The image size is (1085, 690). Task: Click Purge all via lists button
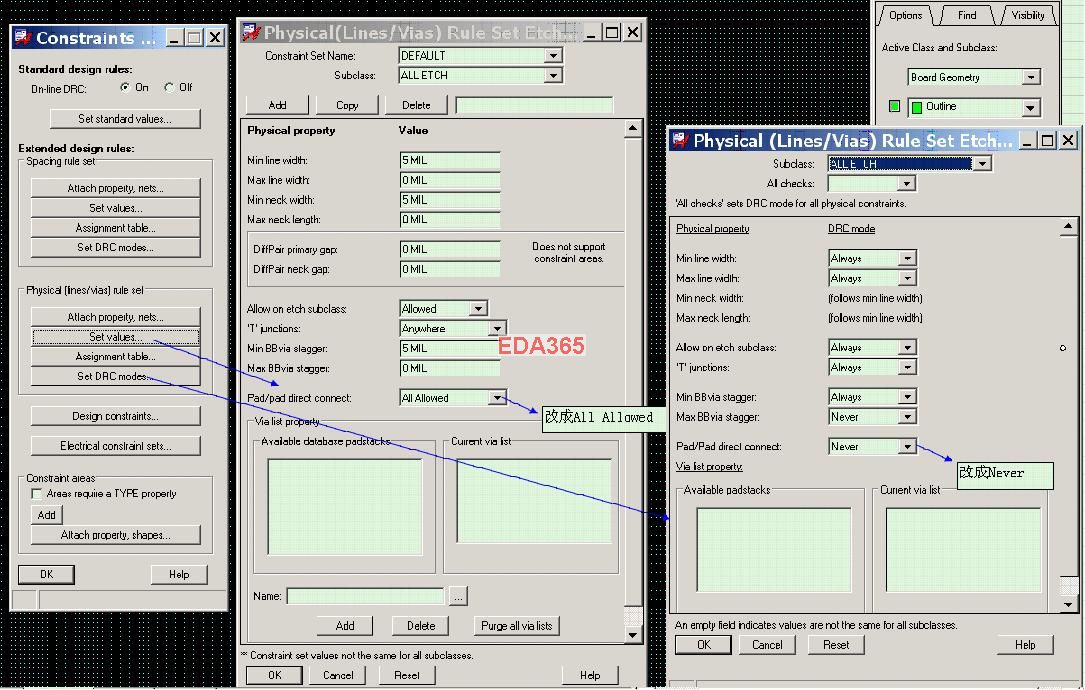click(516, 626)
